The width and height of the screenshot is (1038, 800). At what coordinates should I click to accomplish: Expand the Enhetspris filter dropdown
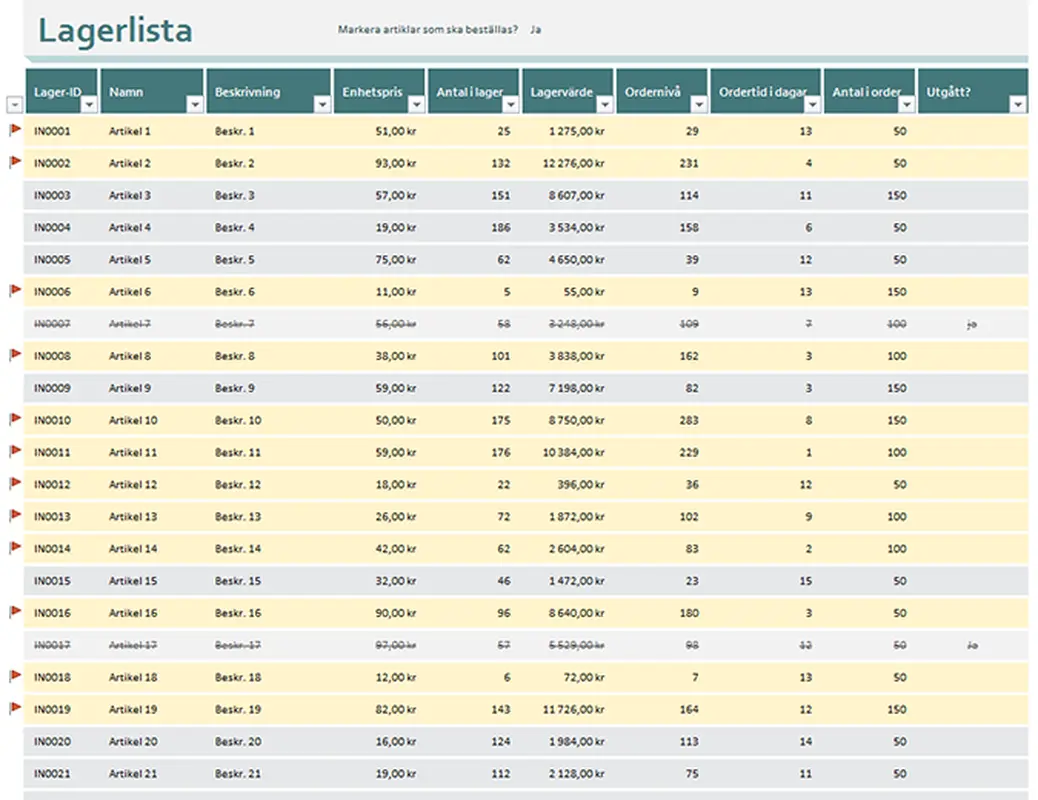point(416,105)
